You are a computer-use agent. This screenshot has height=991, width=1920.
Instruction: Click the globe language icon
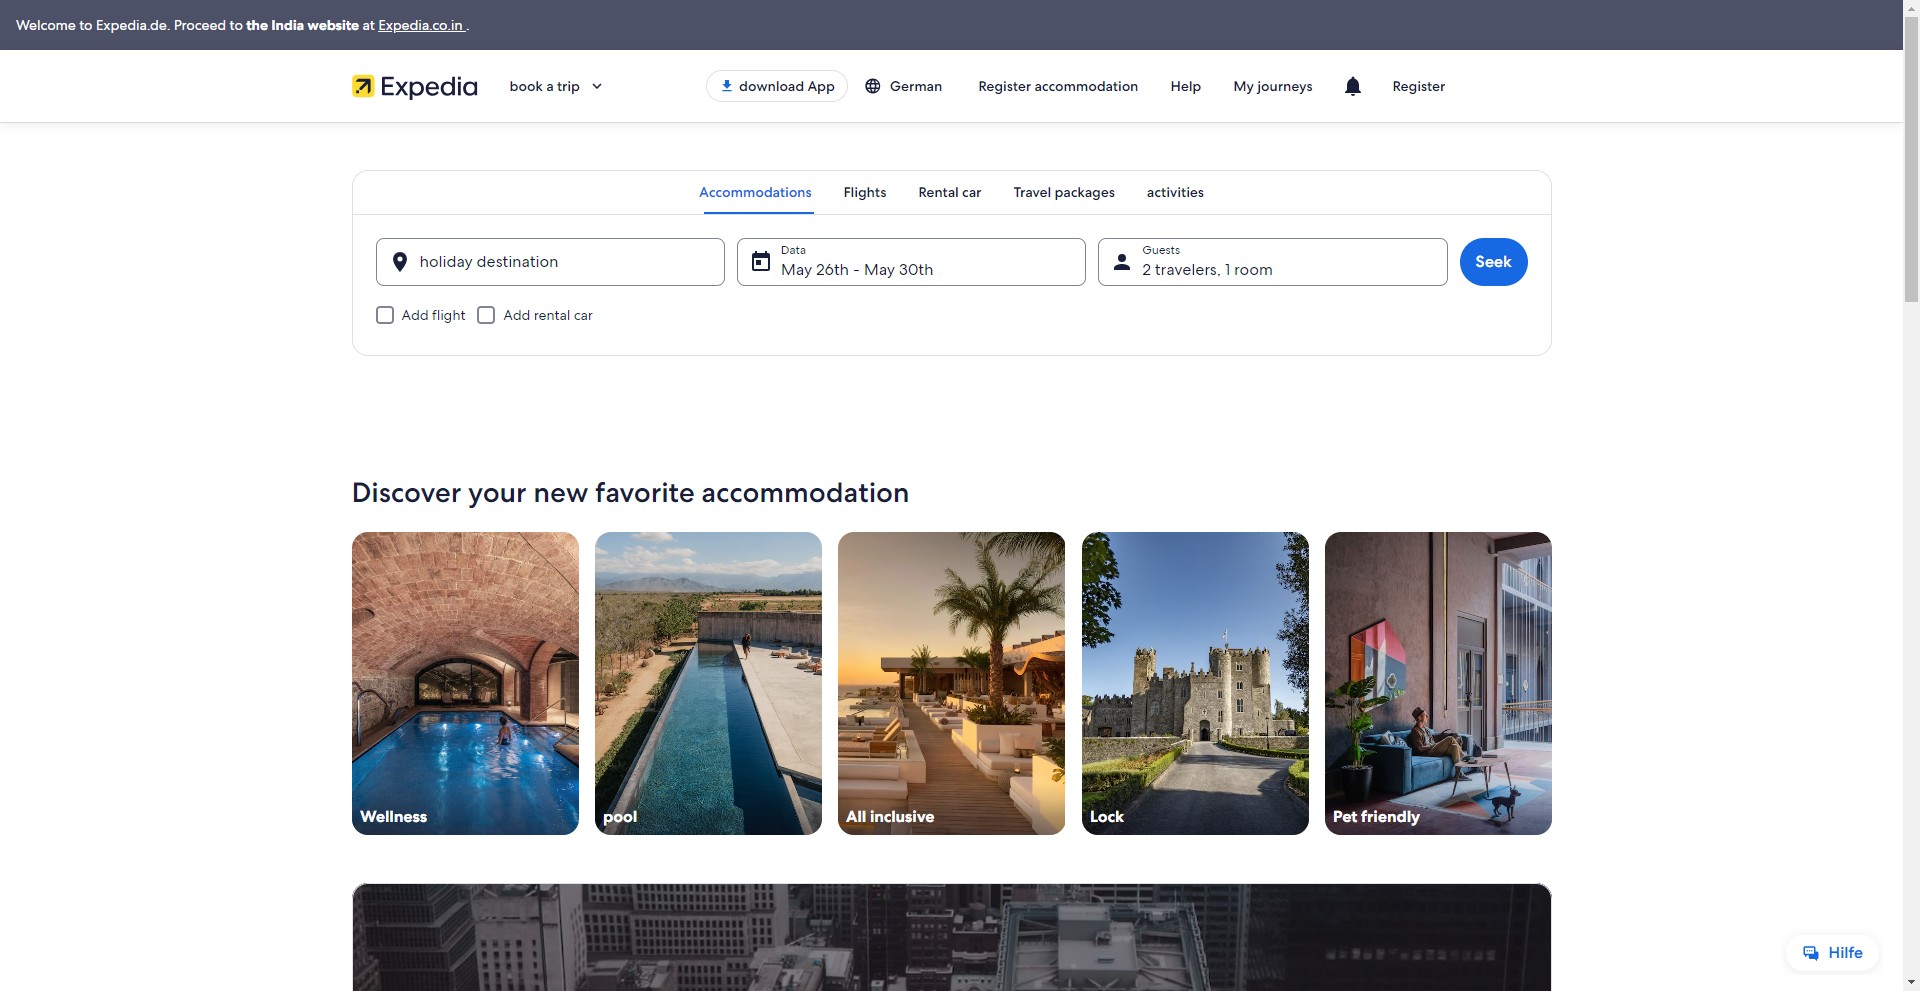873,86
